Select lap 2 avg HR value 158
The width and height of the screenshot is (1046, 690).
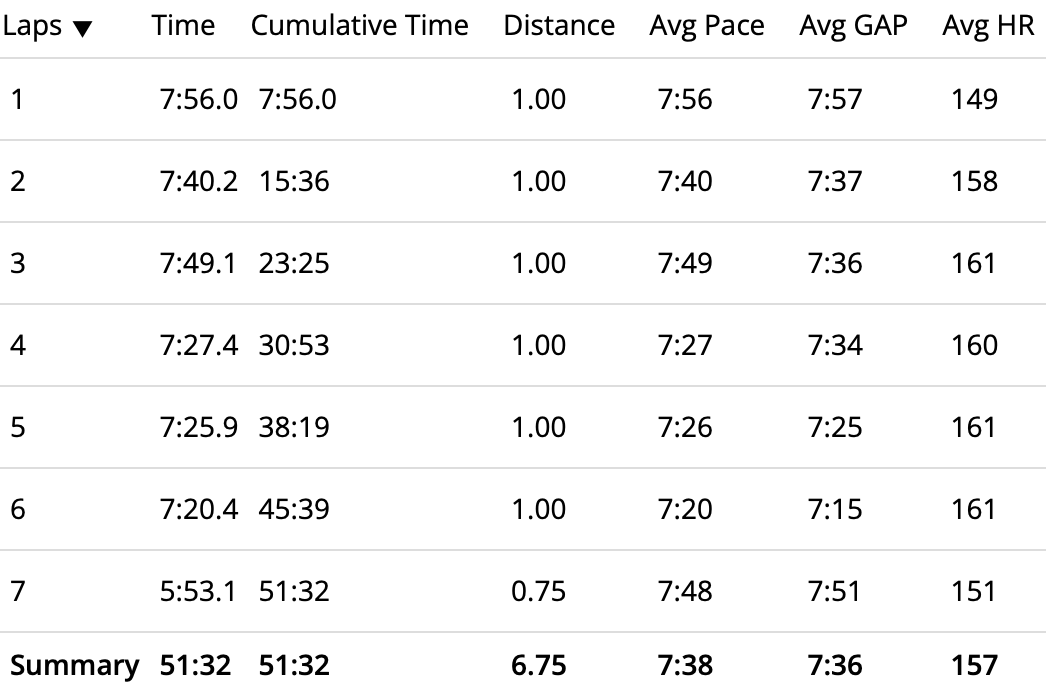975,181
